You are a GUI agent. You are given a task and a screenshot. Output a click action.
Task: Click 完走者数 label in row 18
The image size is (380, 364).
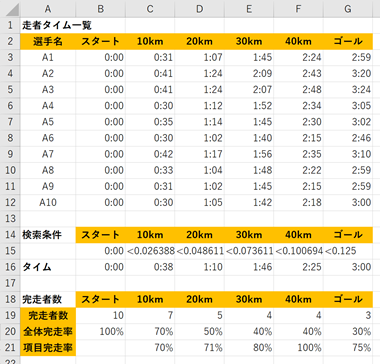pos(48,299)
